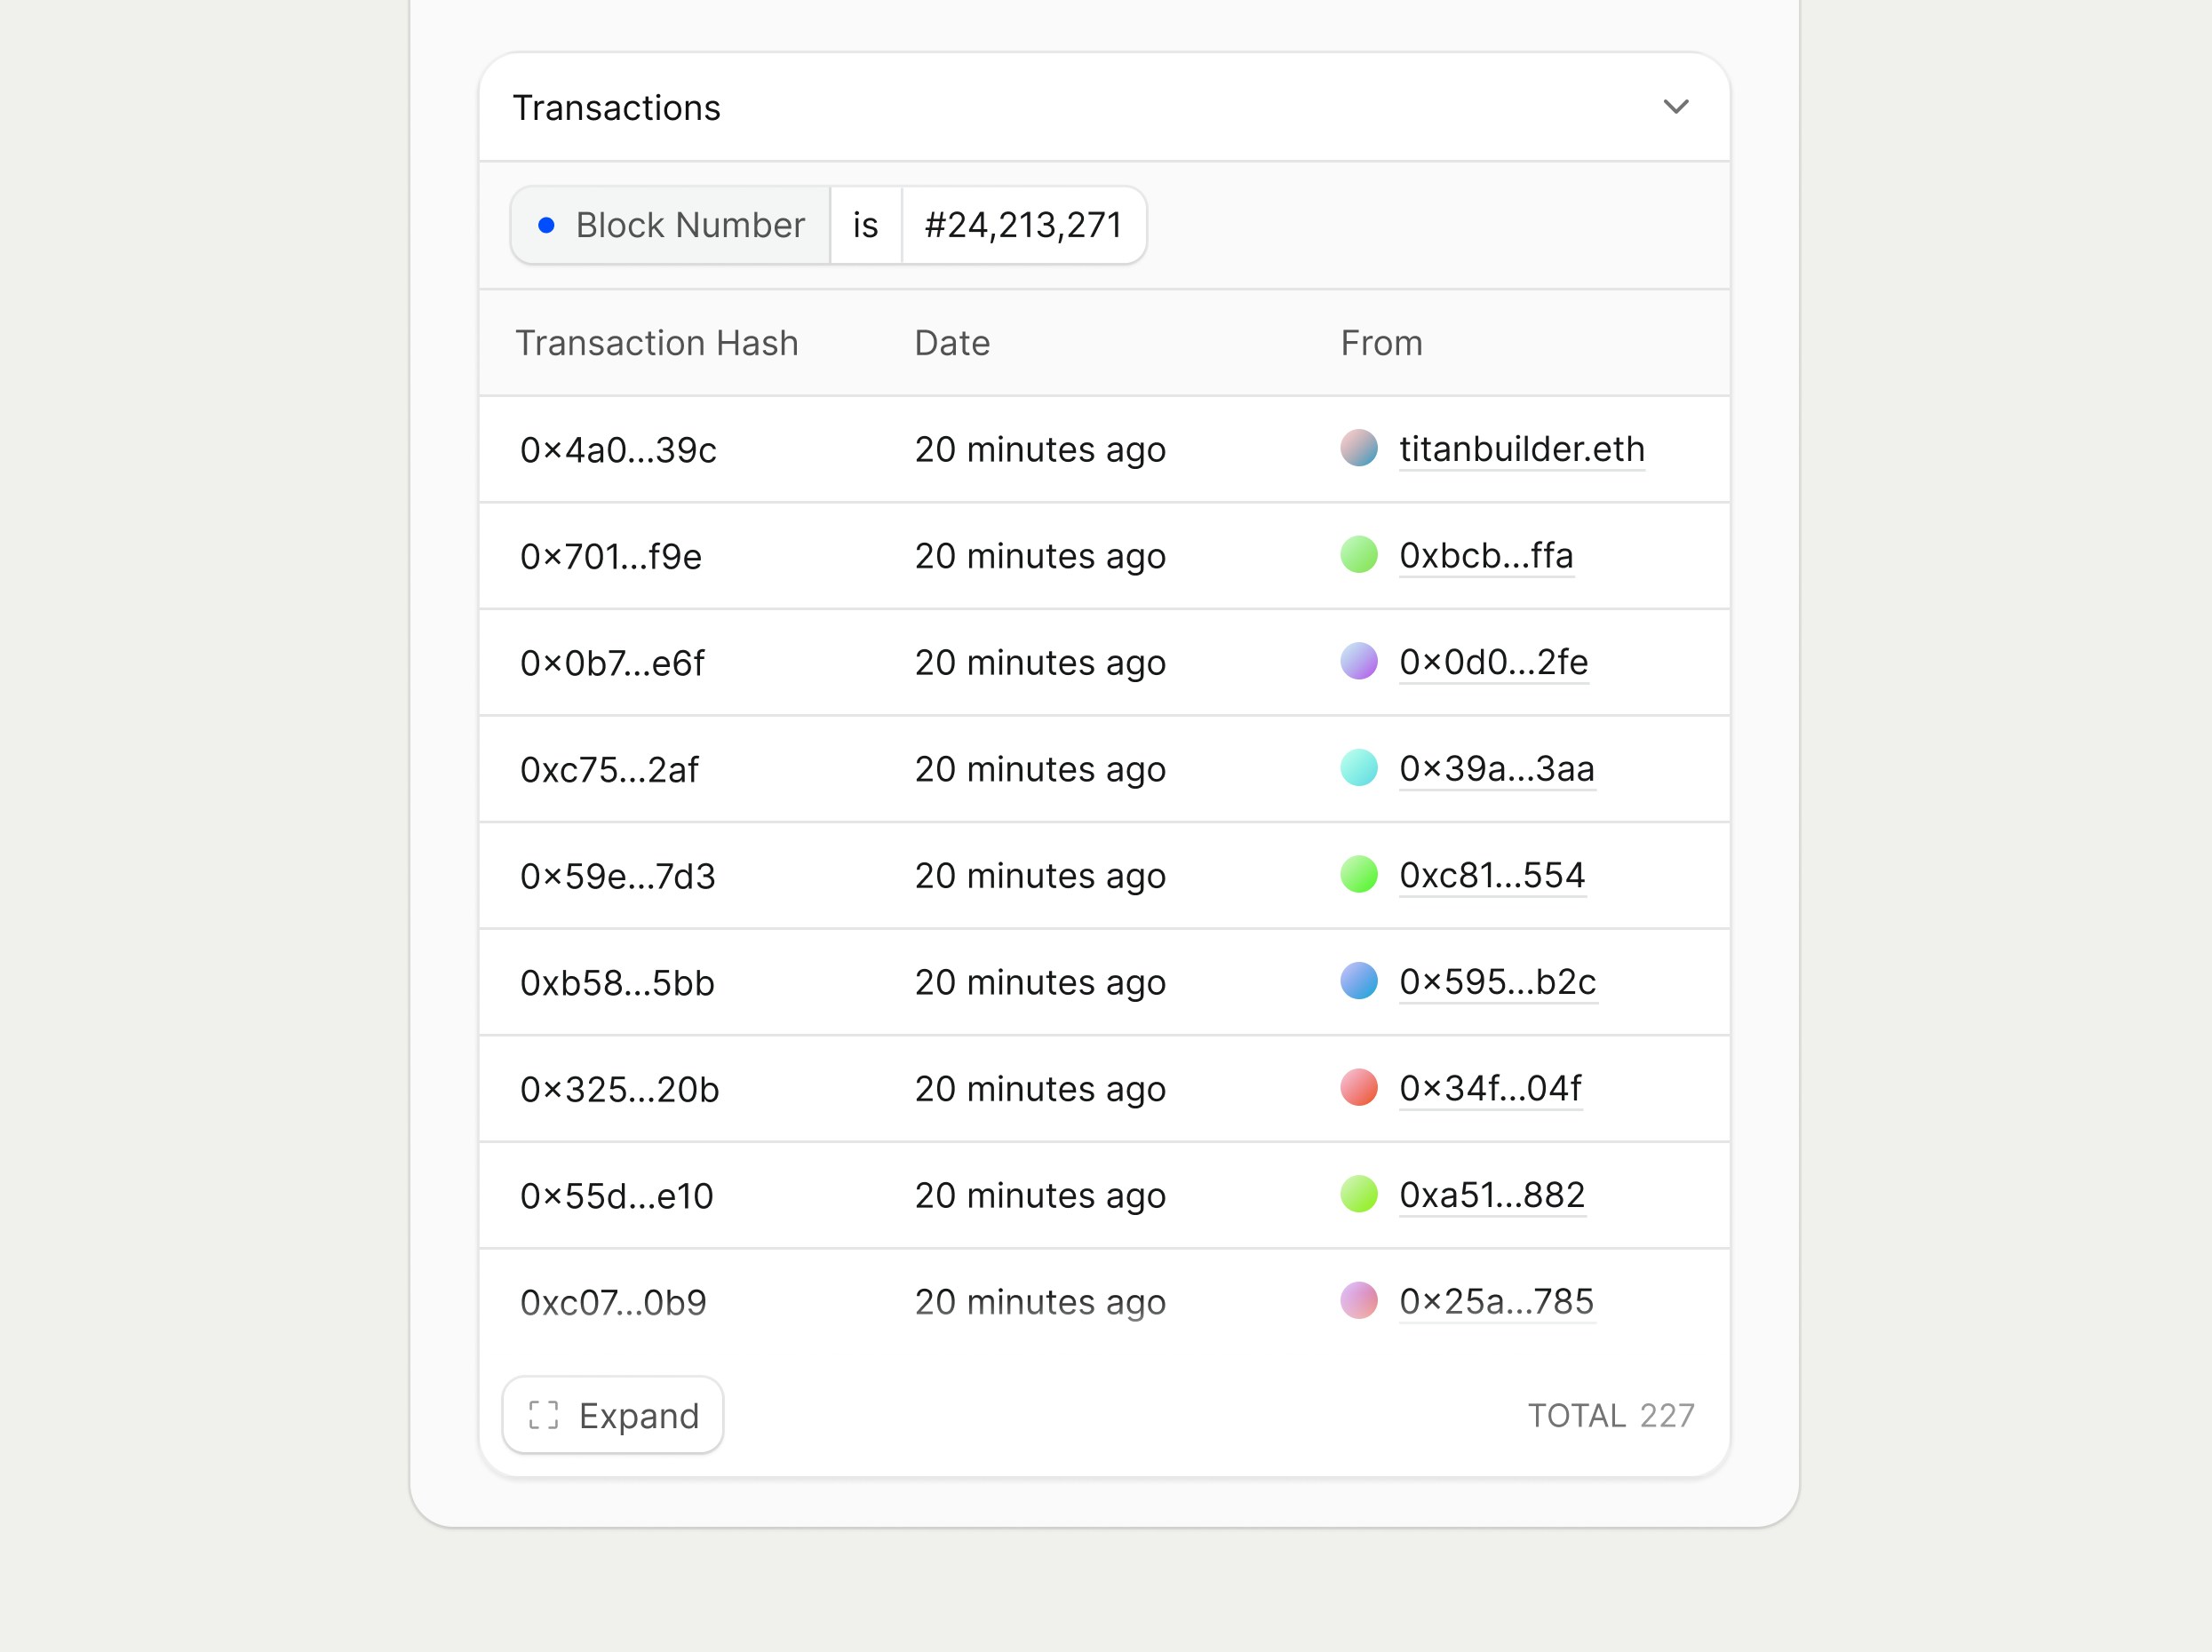This screenshot has height=1652, width=2212.
Task: Click green avatar beside 0xc81...554
Action: coord(1358,875)
